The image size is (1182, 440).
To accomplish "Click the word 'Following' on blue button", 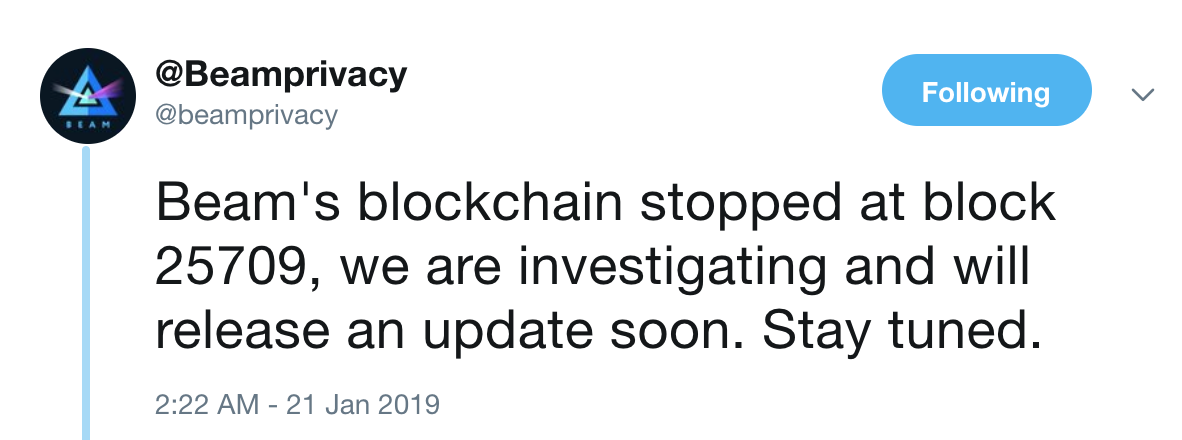I will pos(986,93).
